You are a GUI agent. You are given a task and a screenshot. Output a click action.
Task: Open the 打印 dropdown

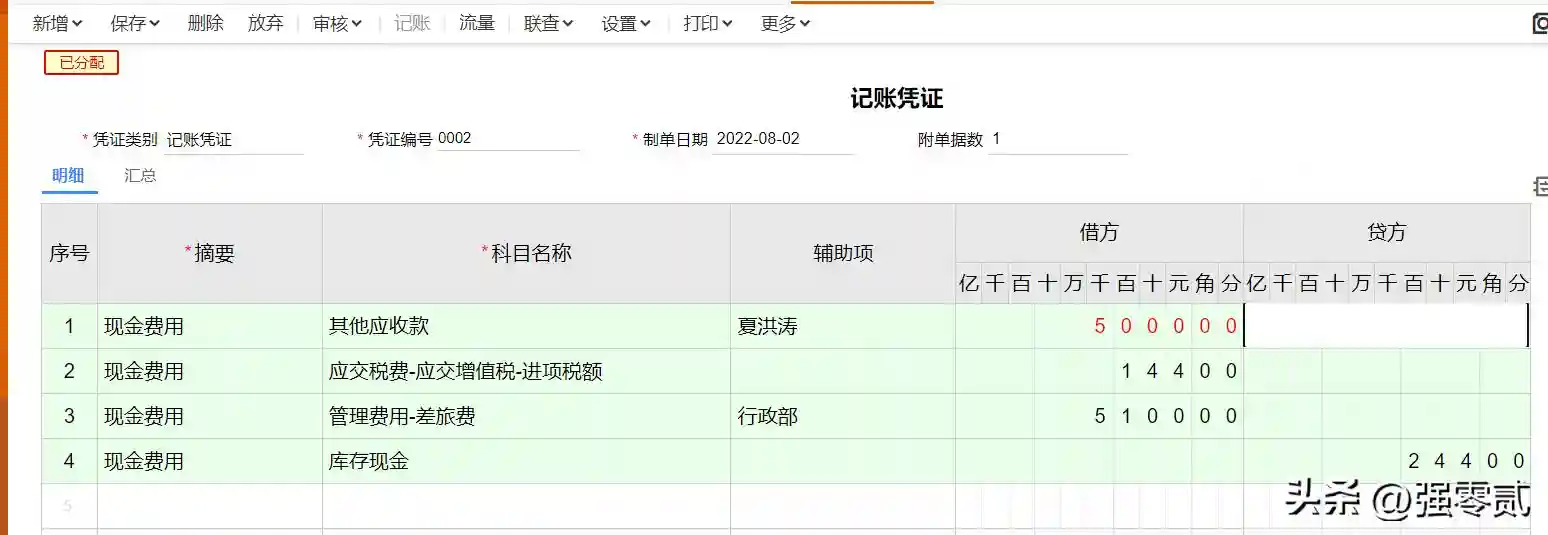tap(708, 23)
